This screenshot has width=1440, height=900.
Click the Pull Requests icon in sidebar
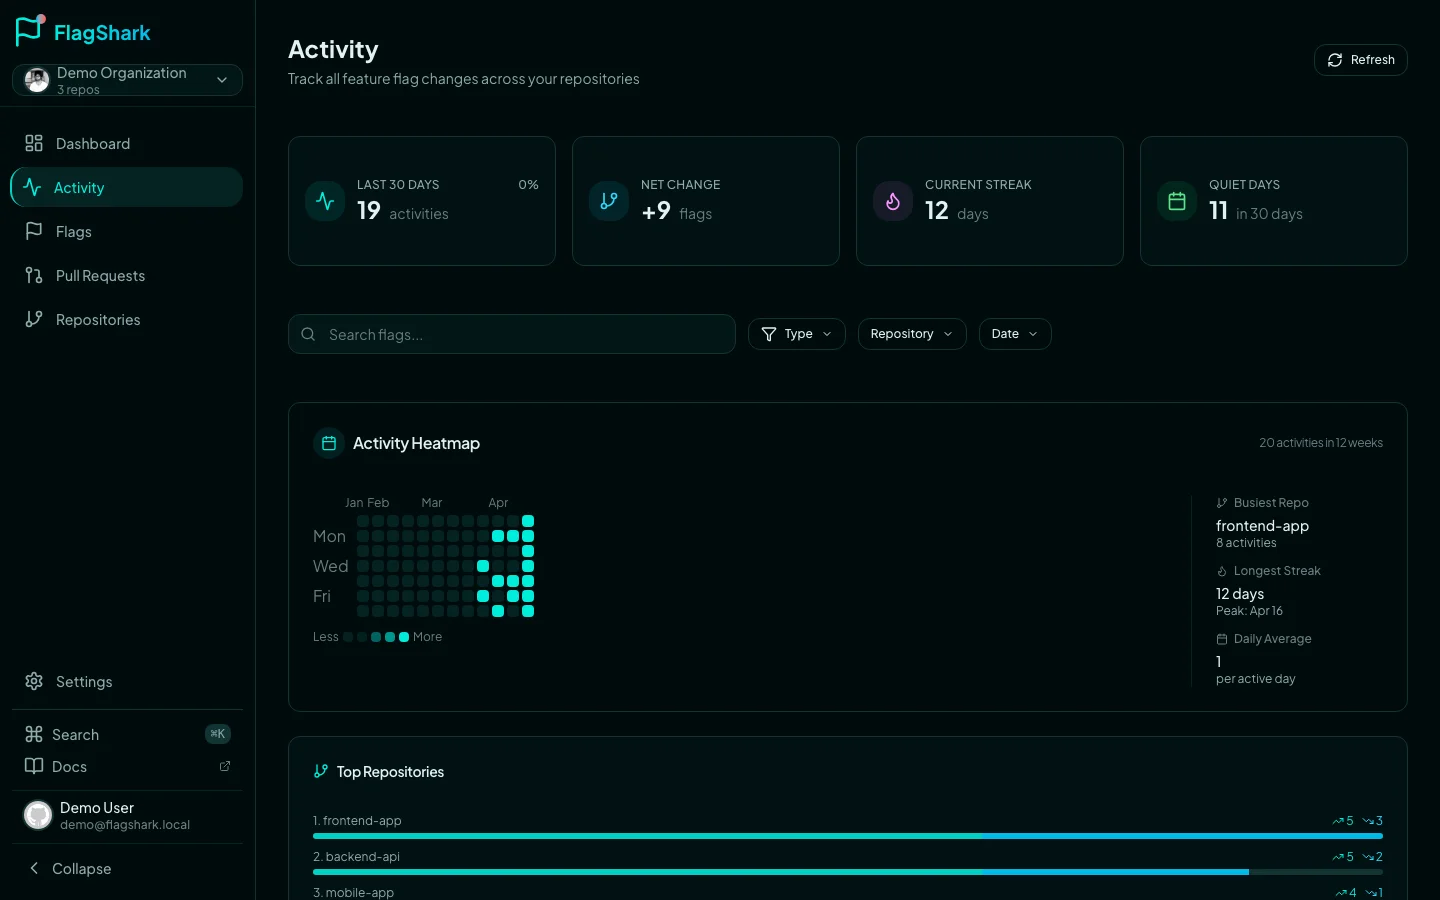pos(34,275)
